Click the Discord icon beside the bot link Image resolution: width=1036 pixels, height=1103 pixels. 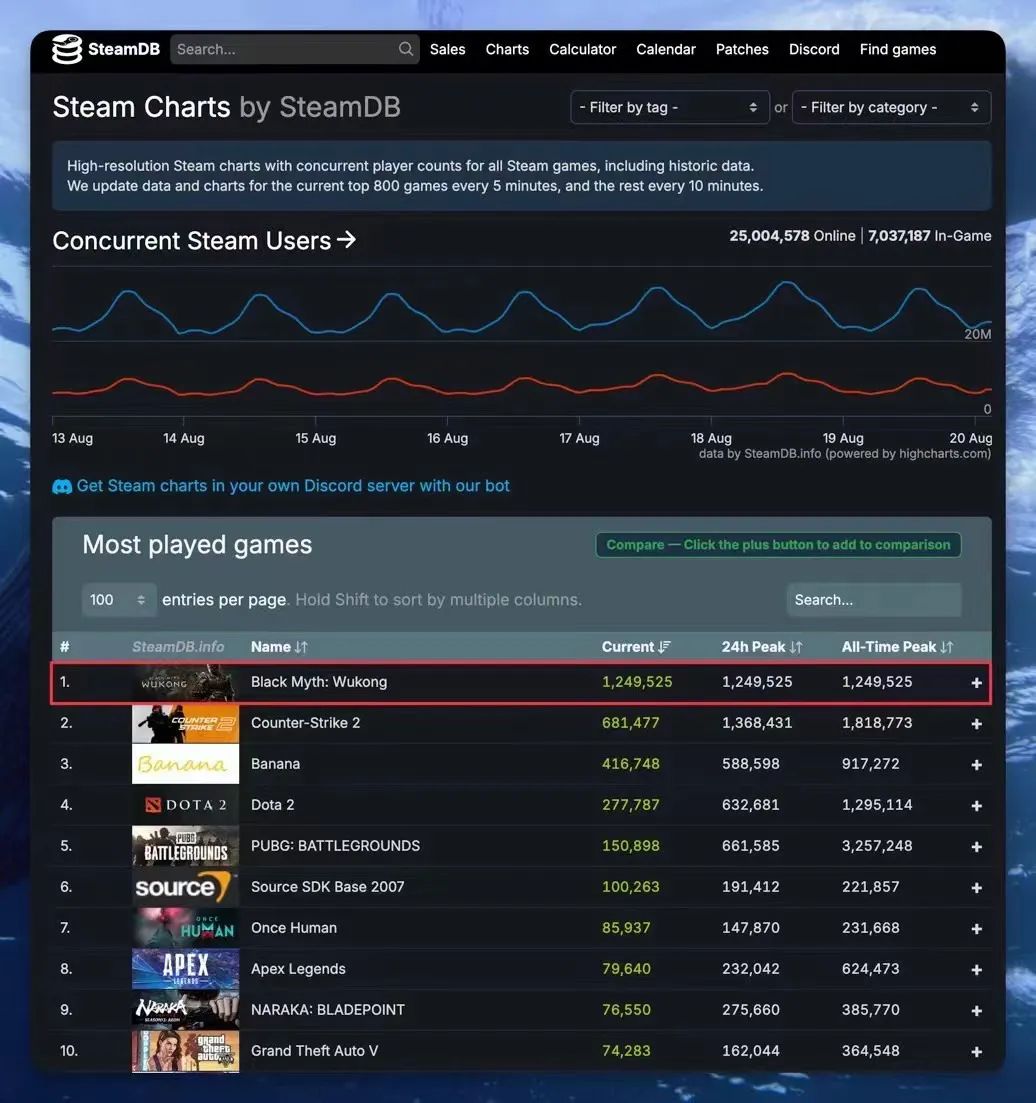[62, 486]
